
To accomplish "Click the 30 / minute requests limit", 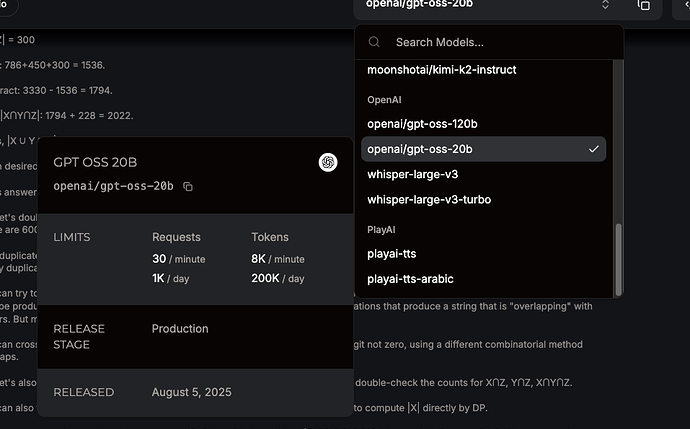I will [179, 259].
